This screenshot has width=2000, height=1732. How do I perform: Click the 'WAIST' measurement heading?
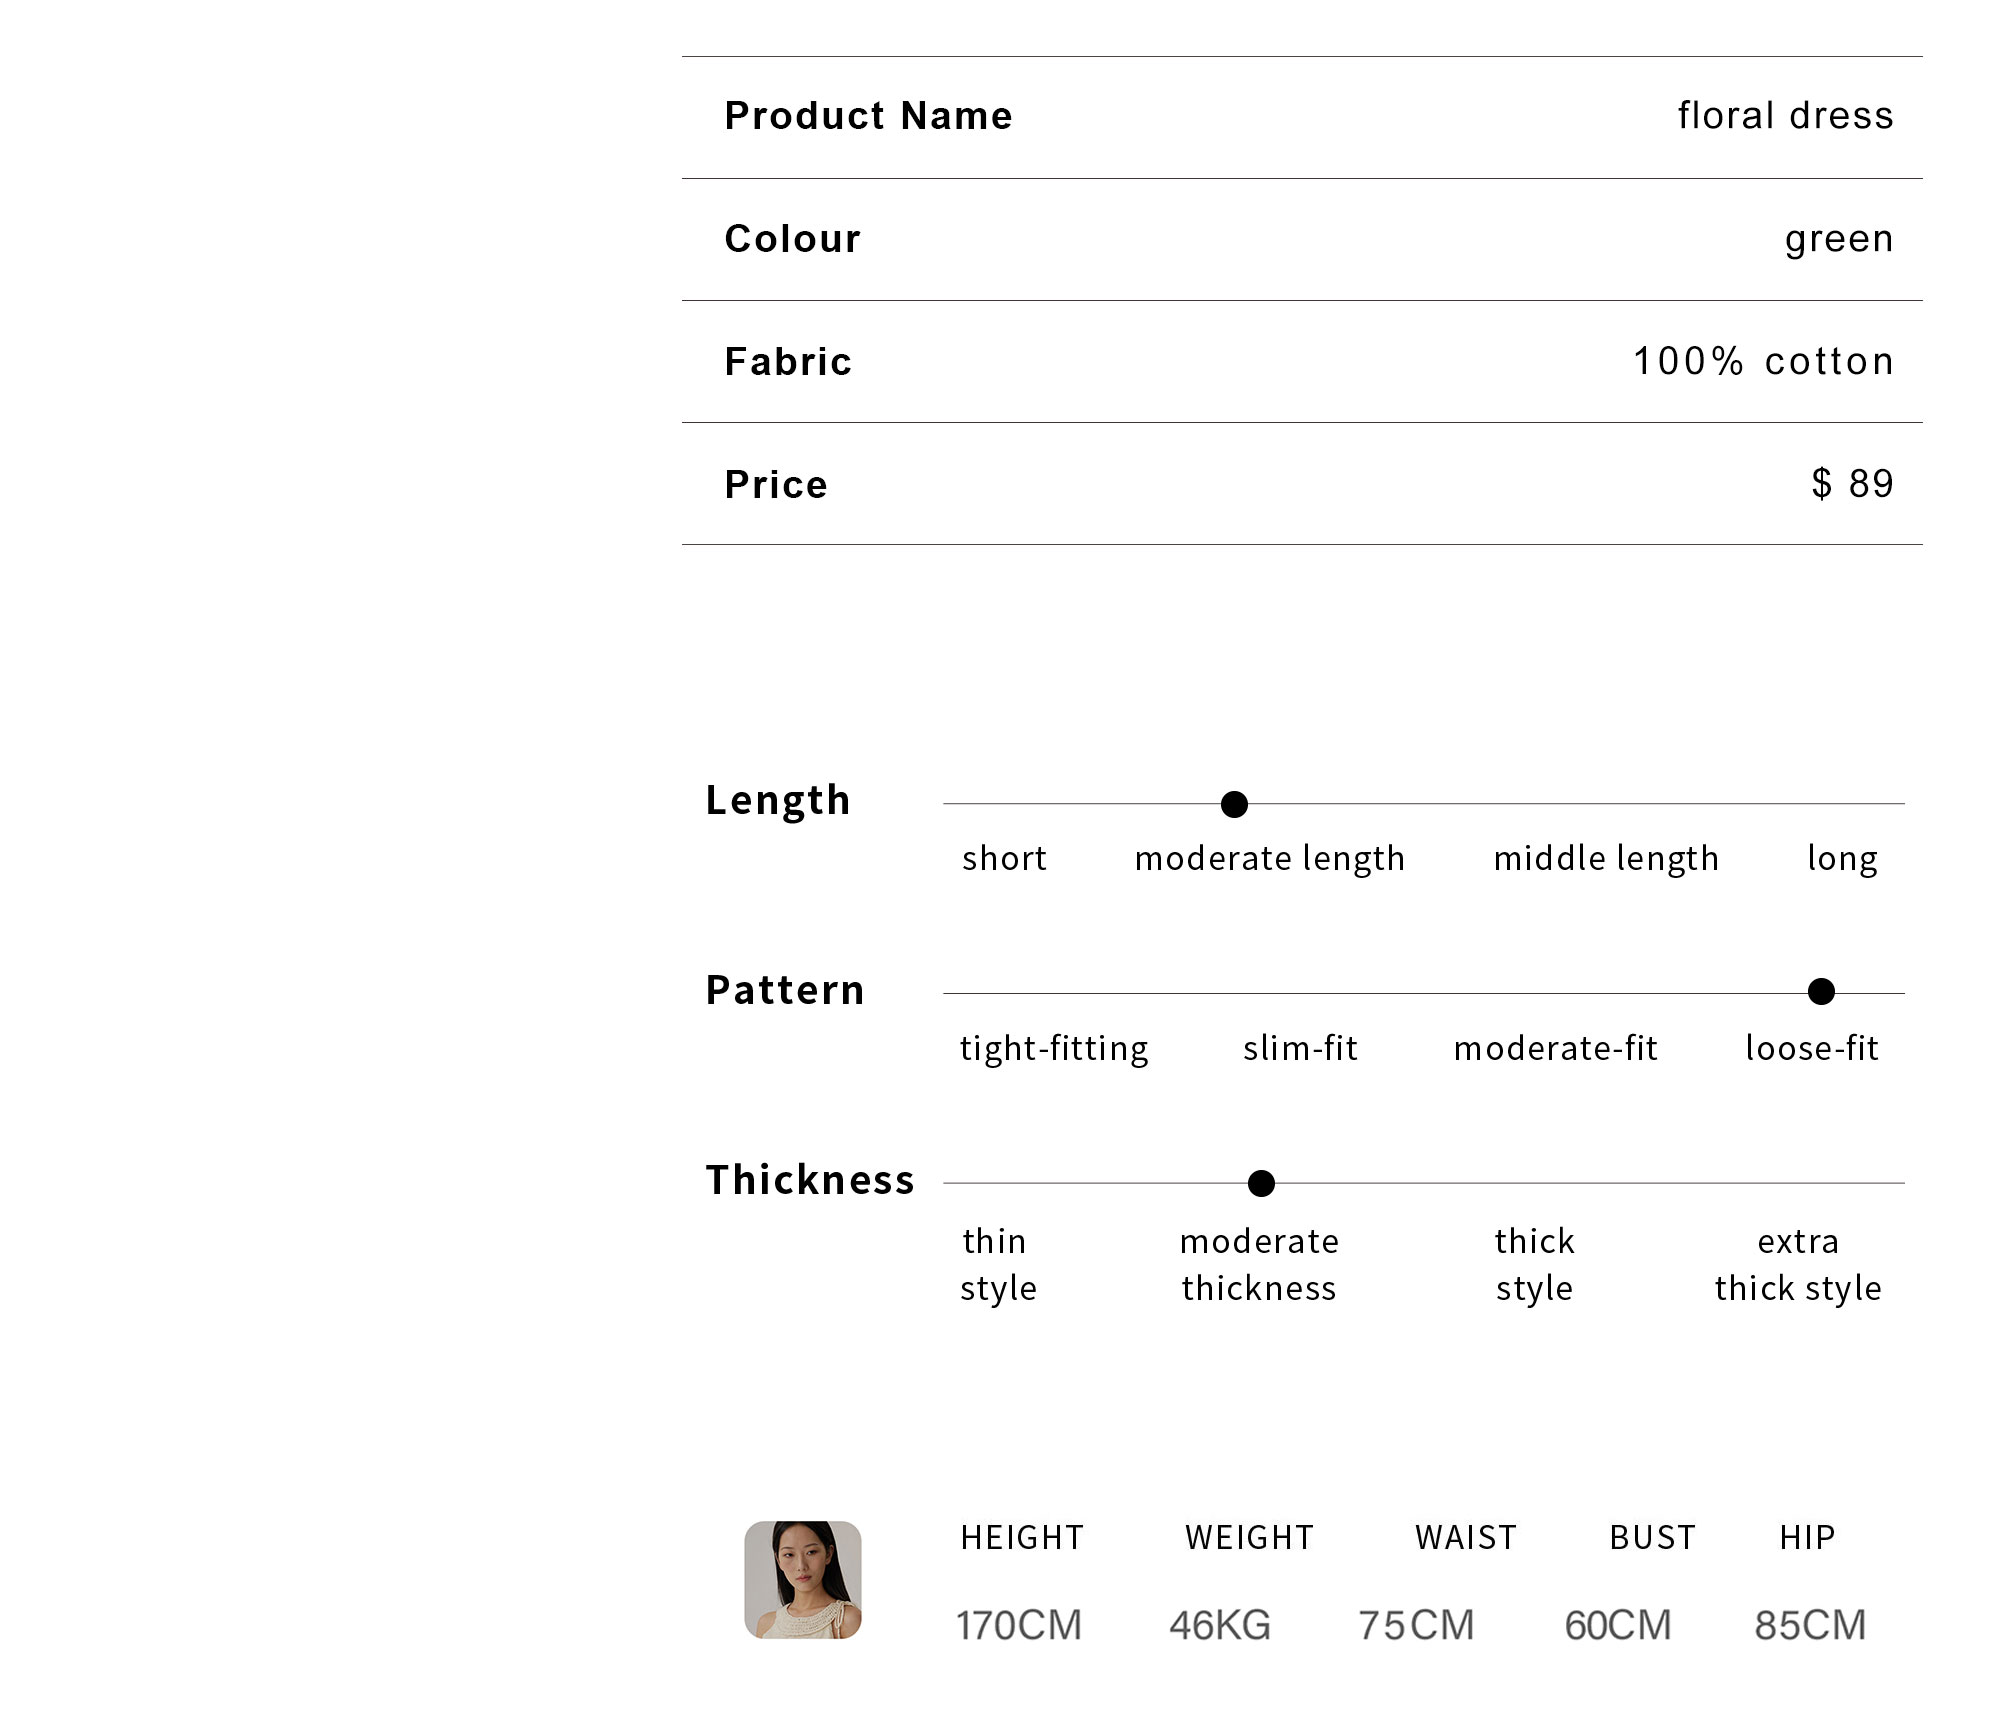1466,1538
